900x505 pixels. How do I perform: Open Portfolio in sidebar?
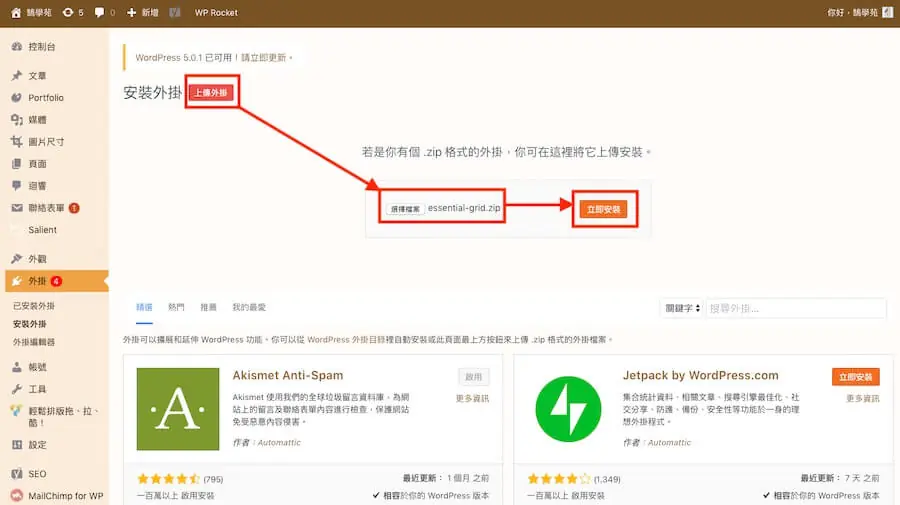coord(46,98)
